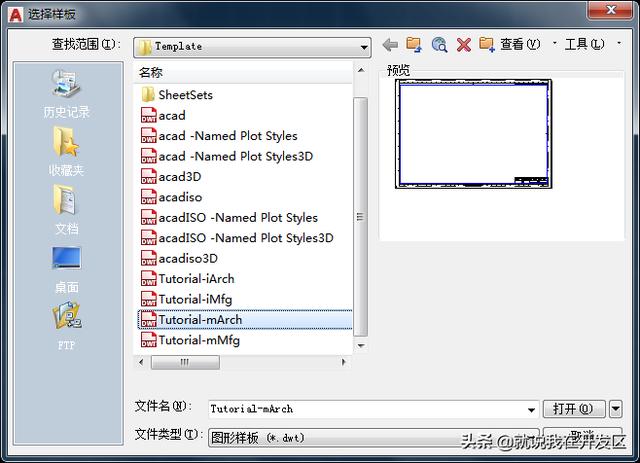Select acadISO -Named Plot Styles template
Screen dimensions: 640x463
[238, 218]
